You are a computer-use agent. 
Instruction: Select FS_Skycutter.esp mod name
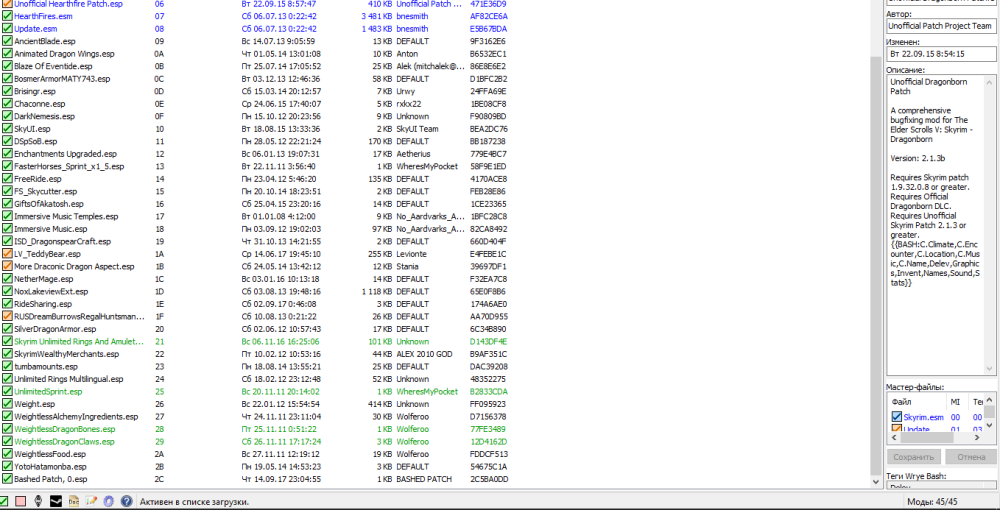[x=45, y=191]
